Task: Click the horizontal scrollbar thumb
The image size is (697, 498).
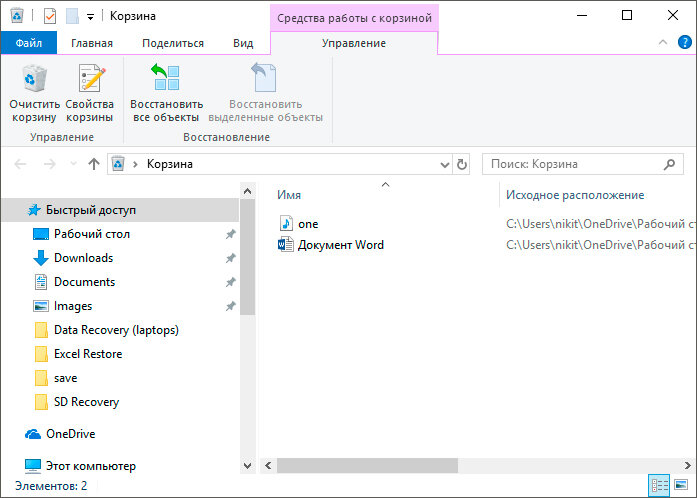Action: click(x=367, y=466)
